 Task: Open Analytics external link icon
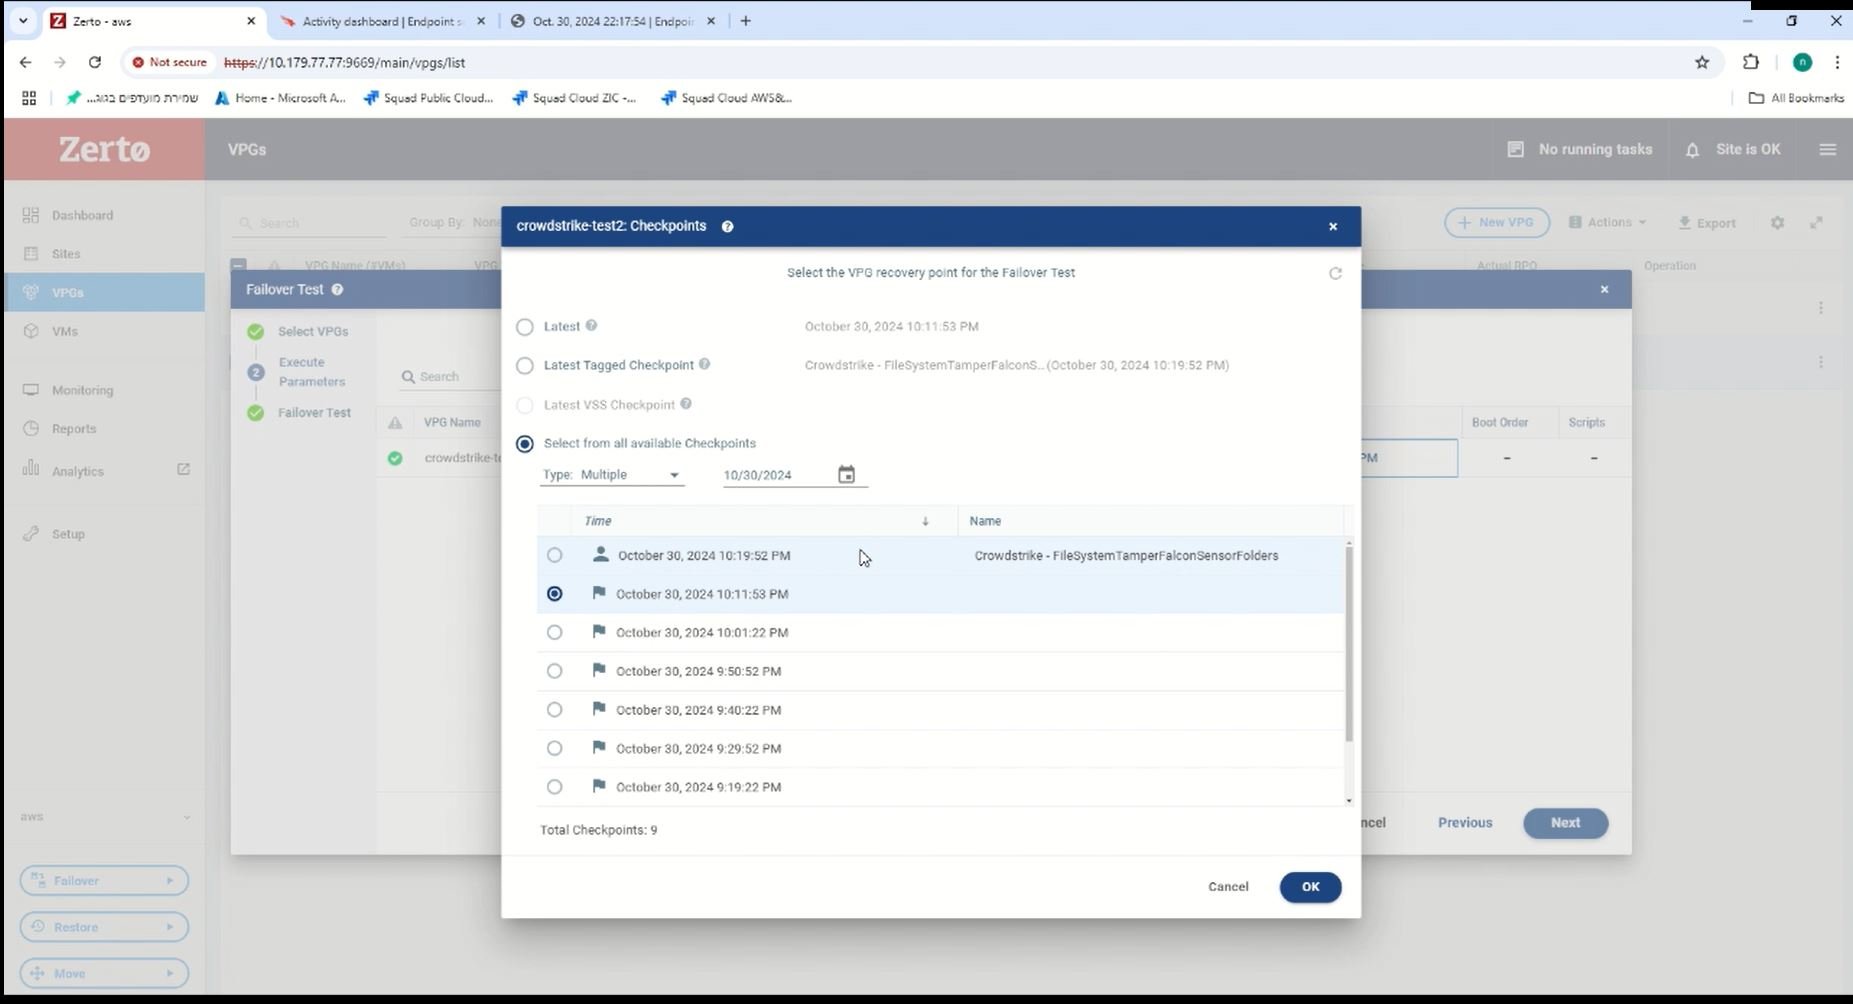[x=183, y=469]
